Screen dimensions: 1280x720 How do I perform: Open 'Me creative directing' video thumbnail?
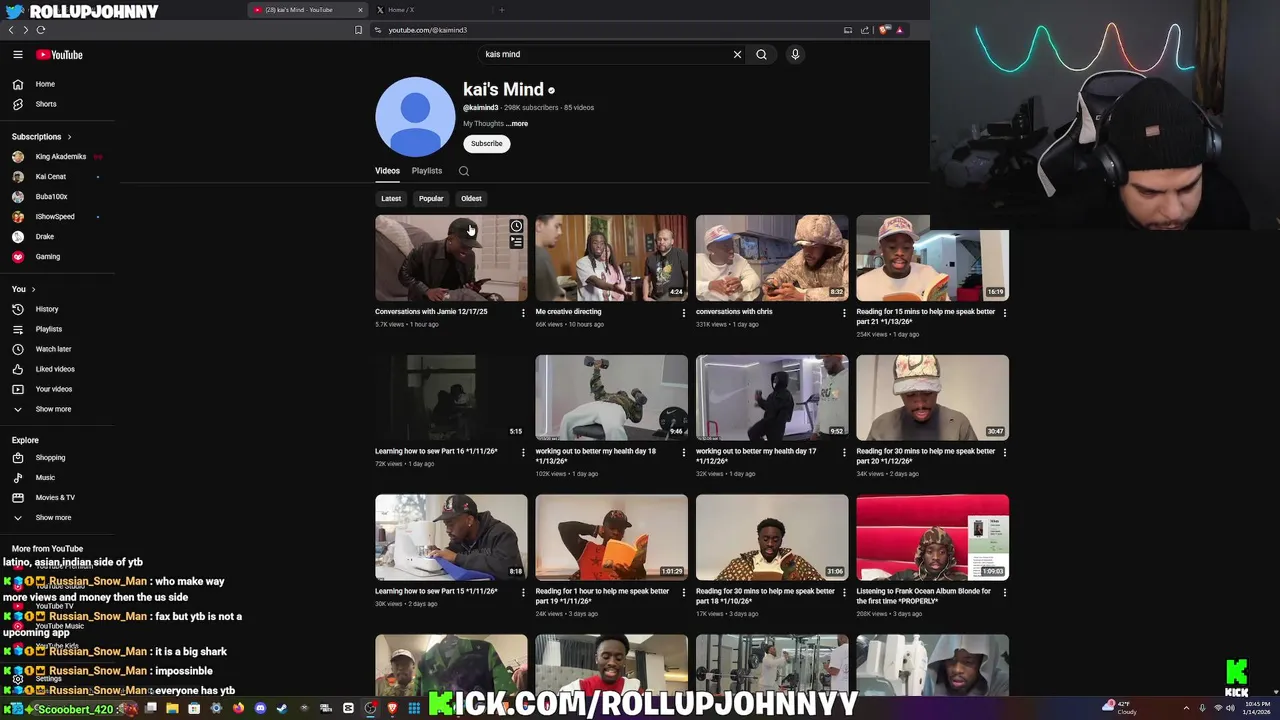pyautogui.click(x=611, y=258)
